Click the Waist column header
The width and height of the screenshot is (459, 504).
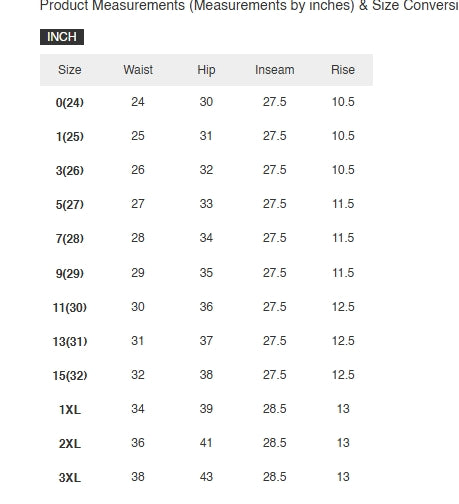tap(138, 70)
